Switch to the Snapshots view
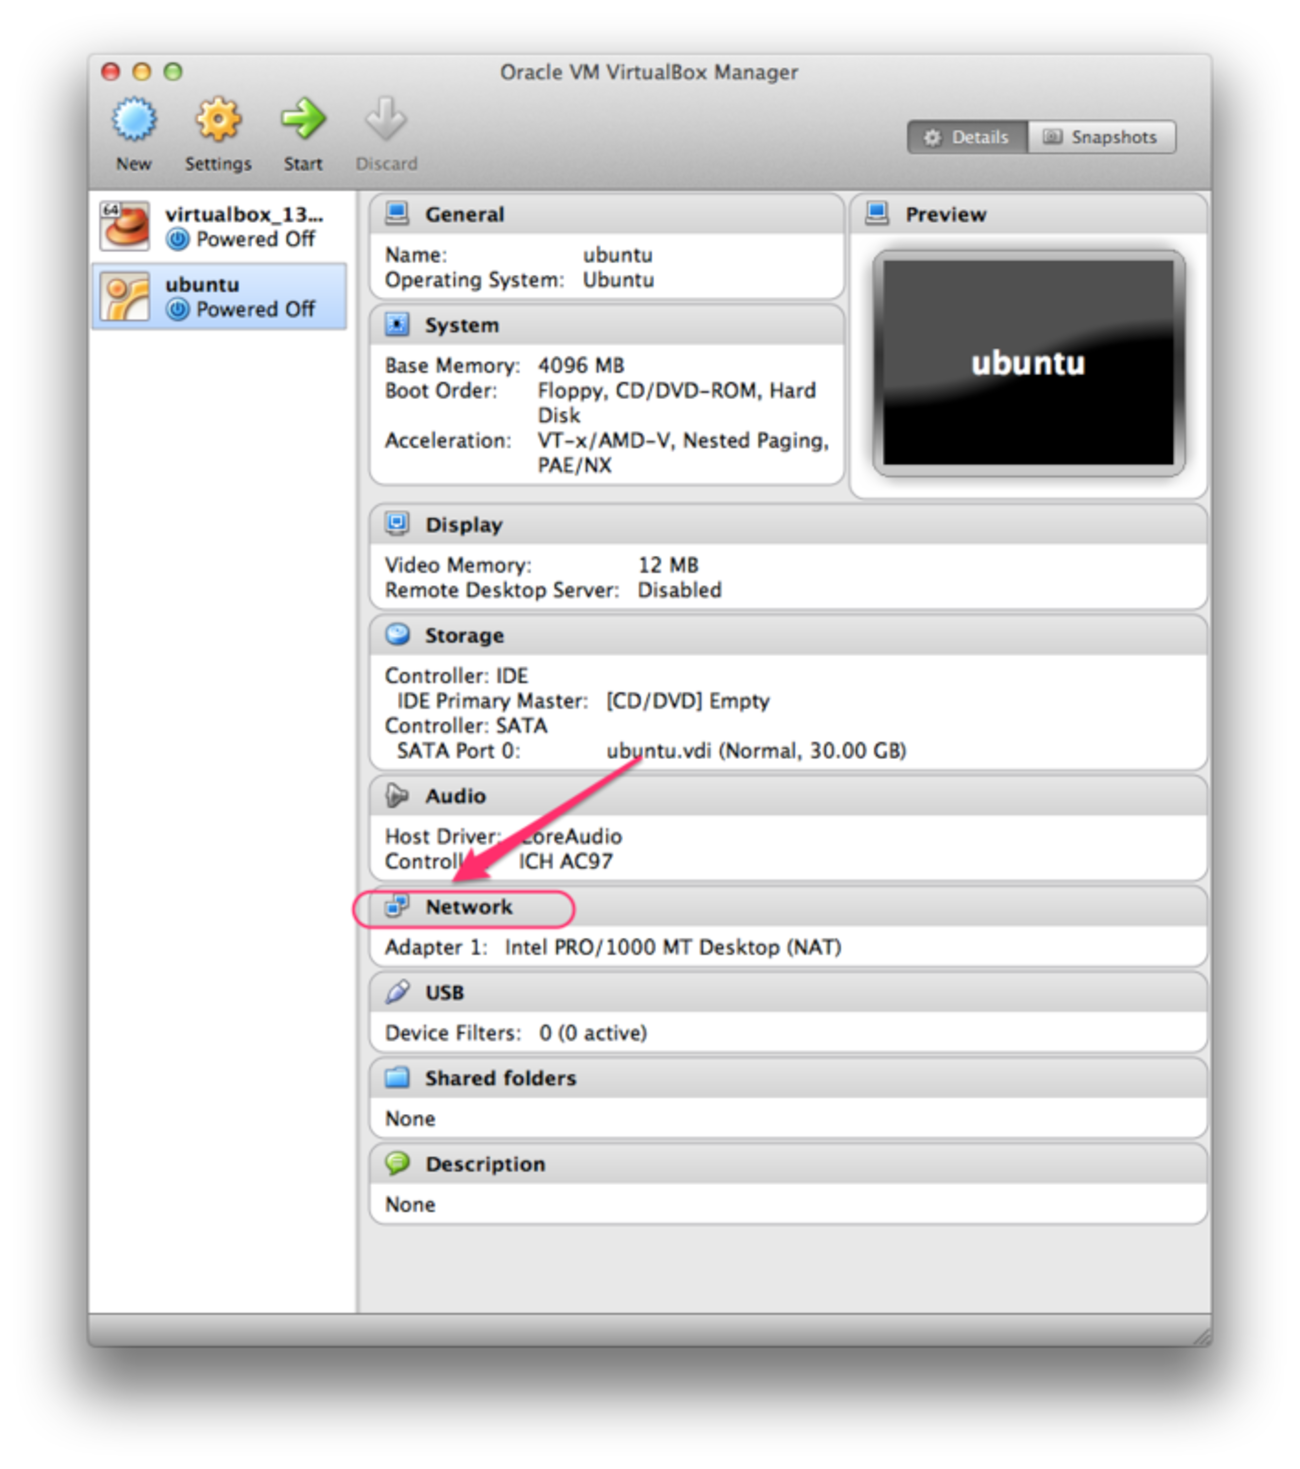This screenshot has width=1300, height=1469. pyautogui.click(x=1101, y=137)
